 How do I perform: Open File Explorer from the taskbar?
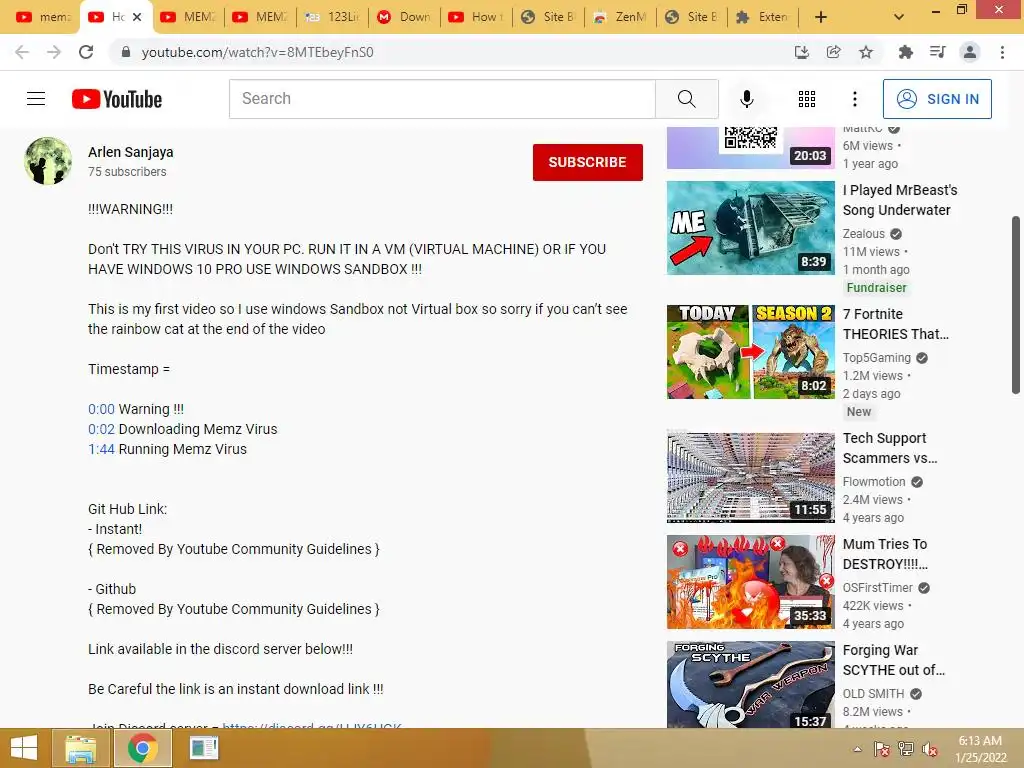(80, 748)
